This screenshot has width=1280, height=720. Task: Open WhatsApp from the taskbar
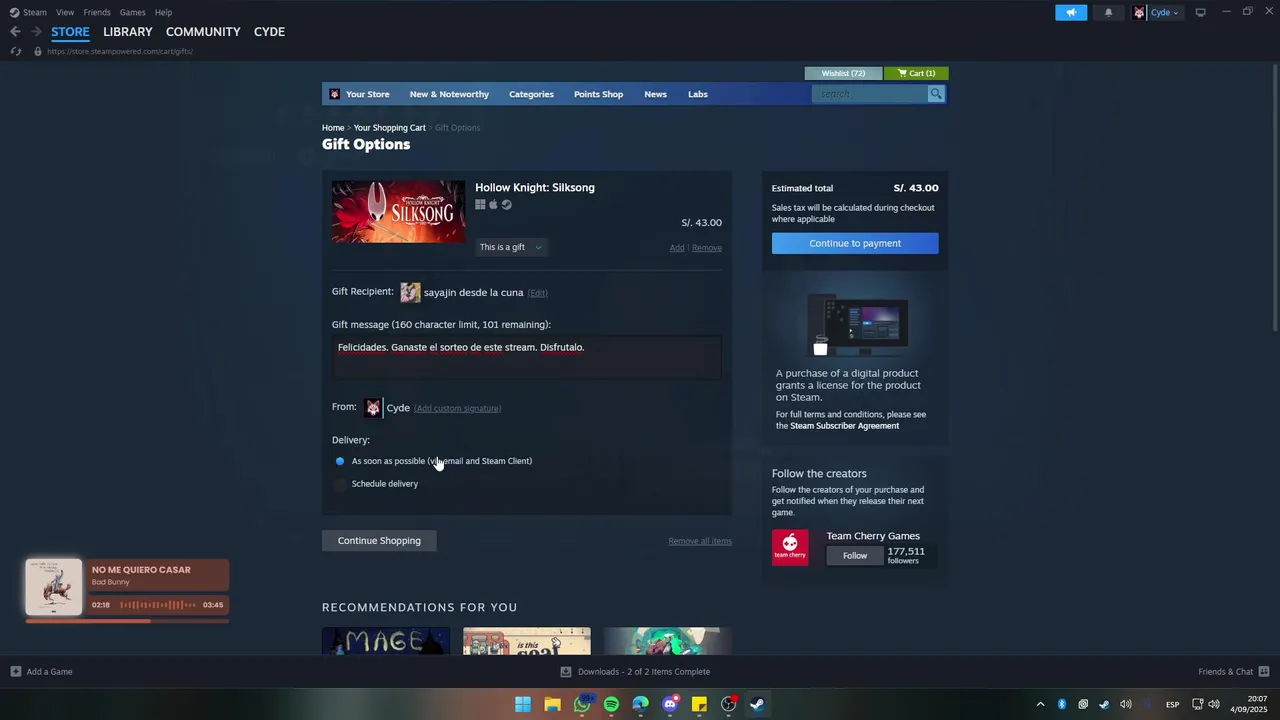pyautogui.click(x=582, y=704)
